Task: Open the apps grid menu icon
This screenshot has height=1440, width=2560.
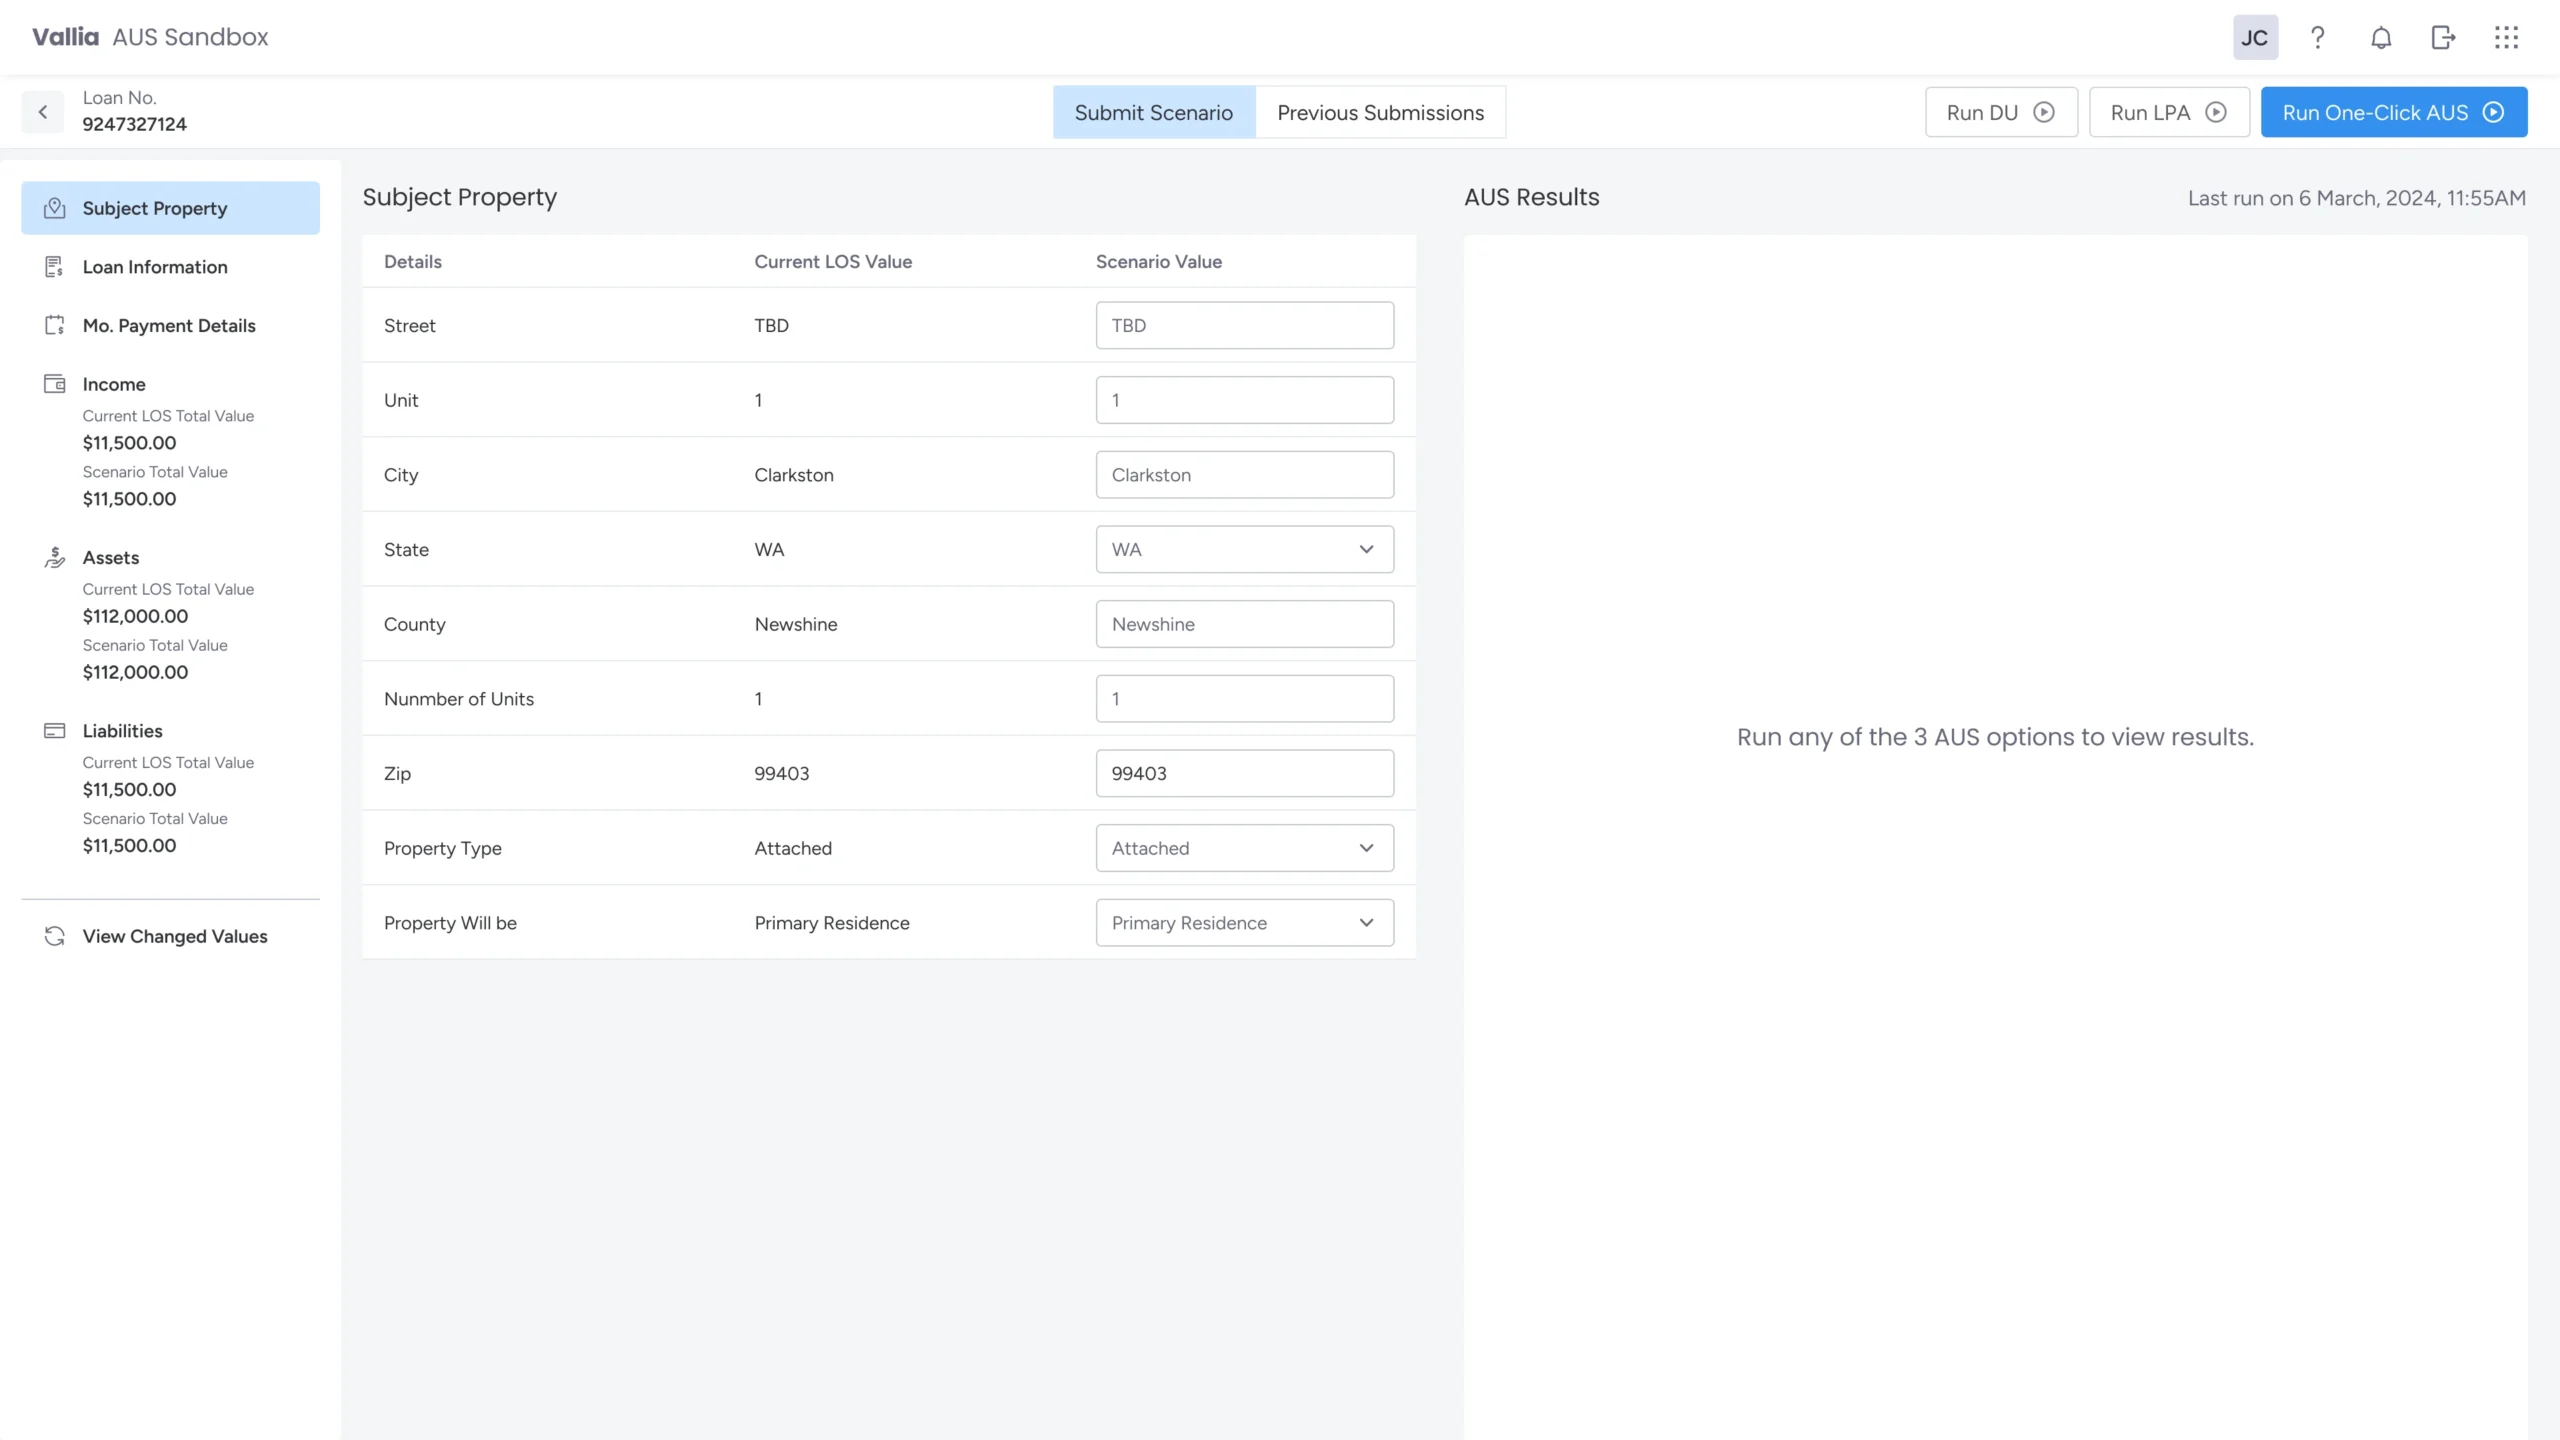Action: coord(2506,38)
